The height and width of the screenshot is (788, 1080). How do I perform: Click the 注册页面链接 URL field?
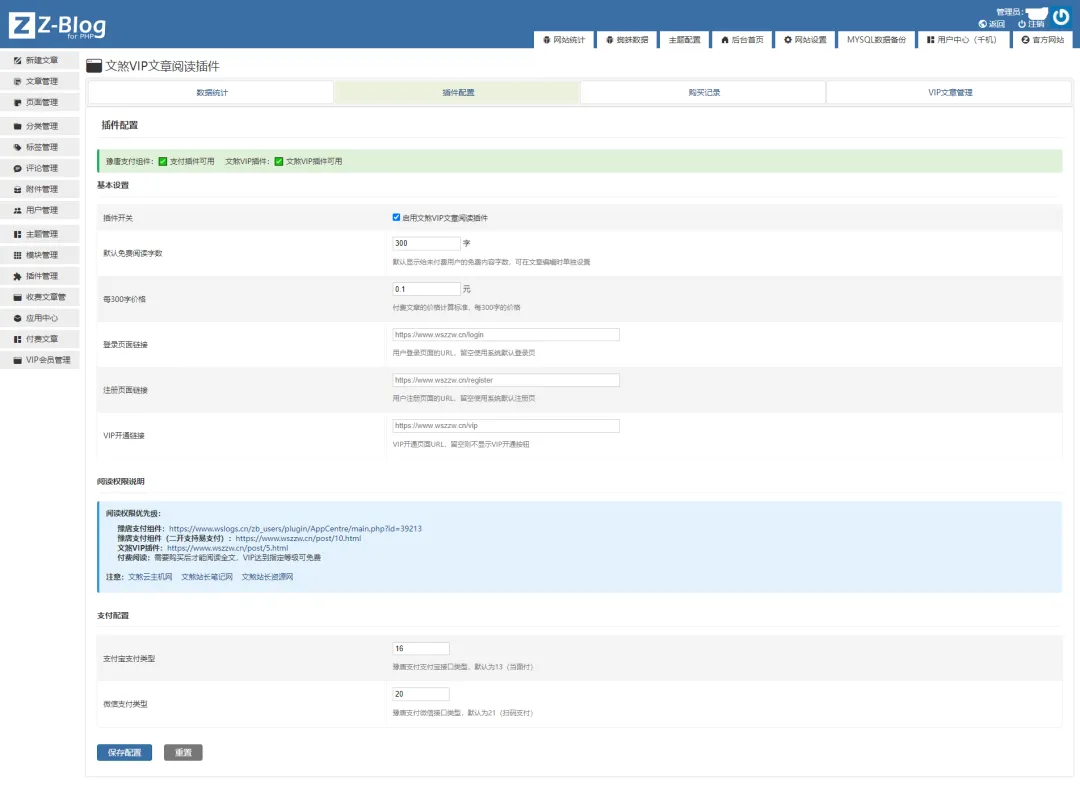[x=506, y=380]
